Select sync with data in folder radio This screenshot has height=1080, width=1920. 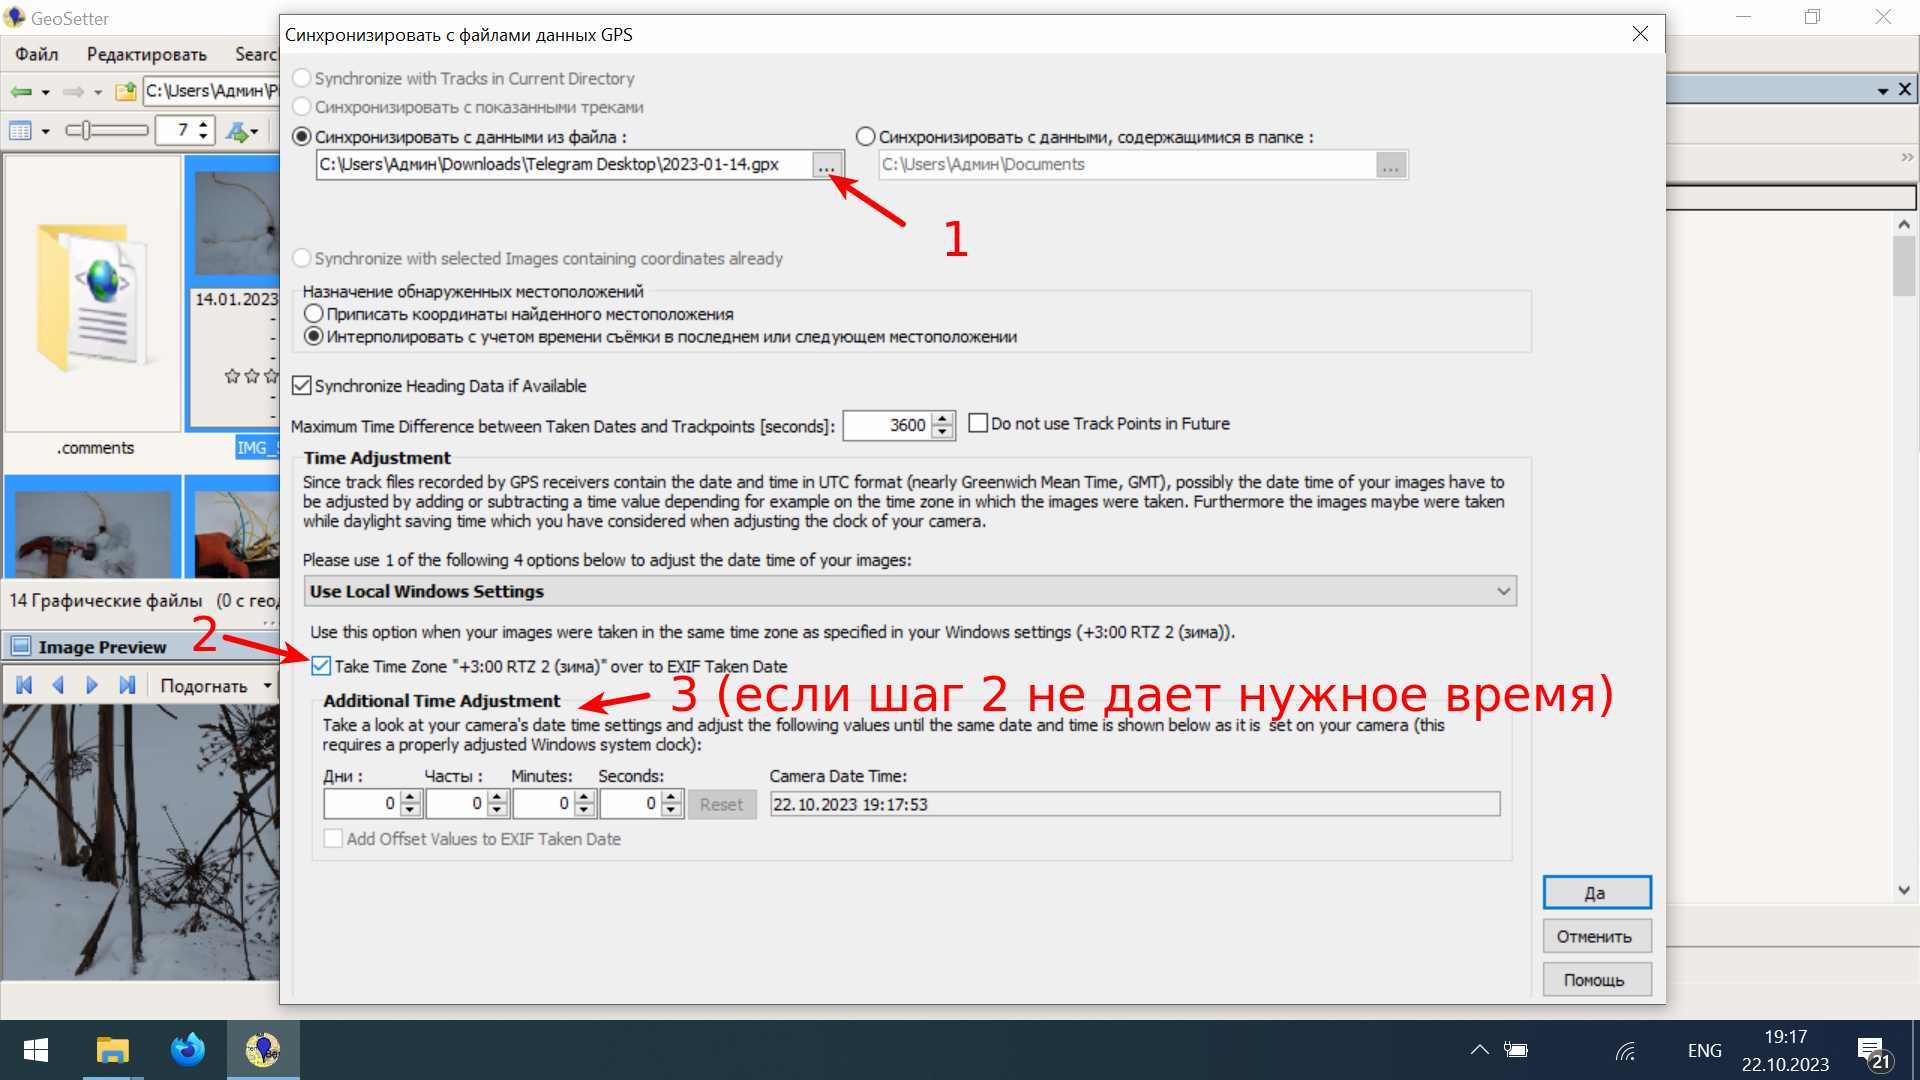coord(866,137)
